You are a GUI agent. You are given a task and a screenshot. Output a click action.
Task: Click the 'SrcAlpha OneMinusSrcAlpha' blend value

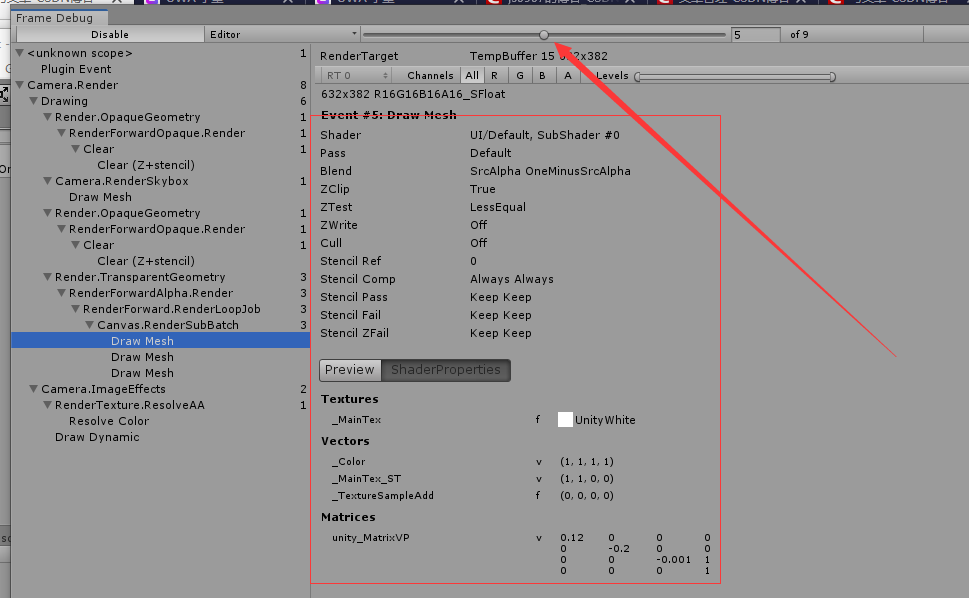click(550, 171)
